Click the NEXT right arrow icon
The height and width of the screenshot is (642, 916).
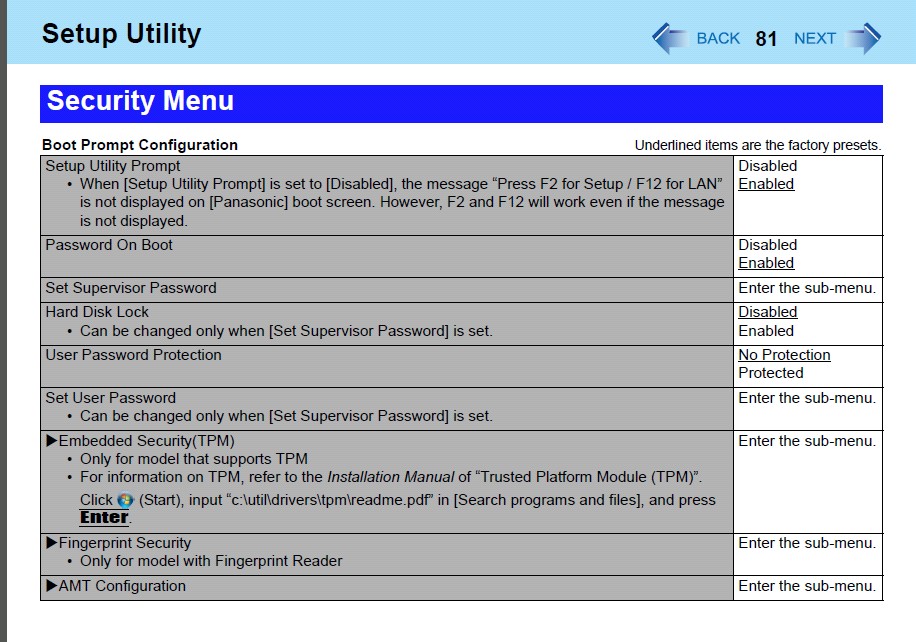[864, 38]
